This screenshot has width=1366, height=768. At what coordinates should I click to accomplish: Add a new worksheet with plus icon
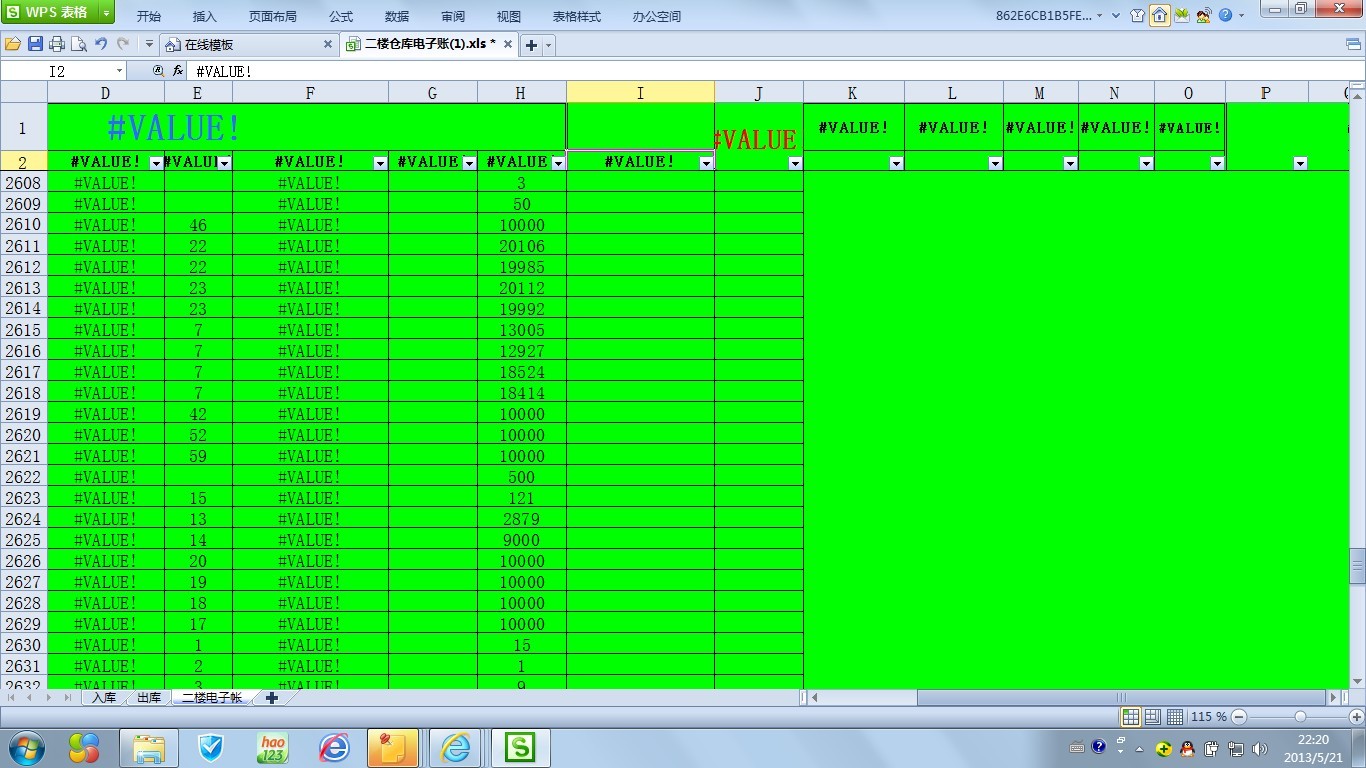click(x=271, y=698)
